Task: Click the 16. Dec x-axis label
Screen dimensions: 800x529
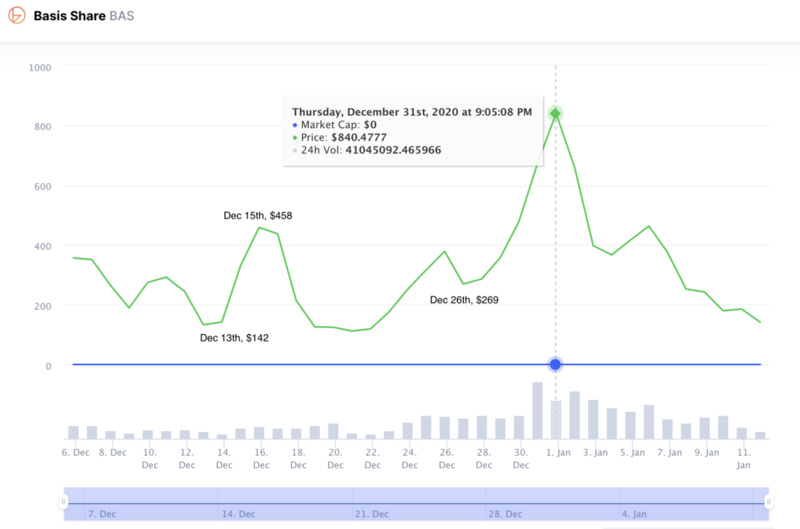Action: [261, 459]
